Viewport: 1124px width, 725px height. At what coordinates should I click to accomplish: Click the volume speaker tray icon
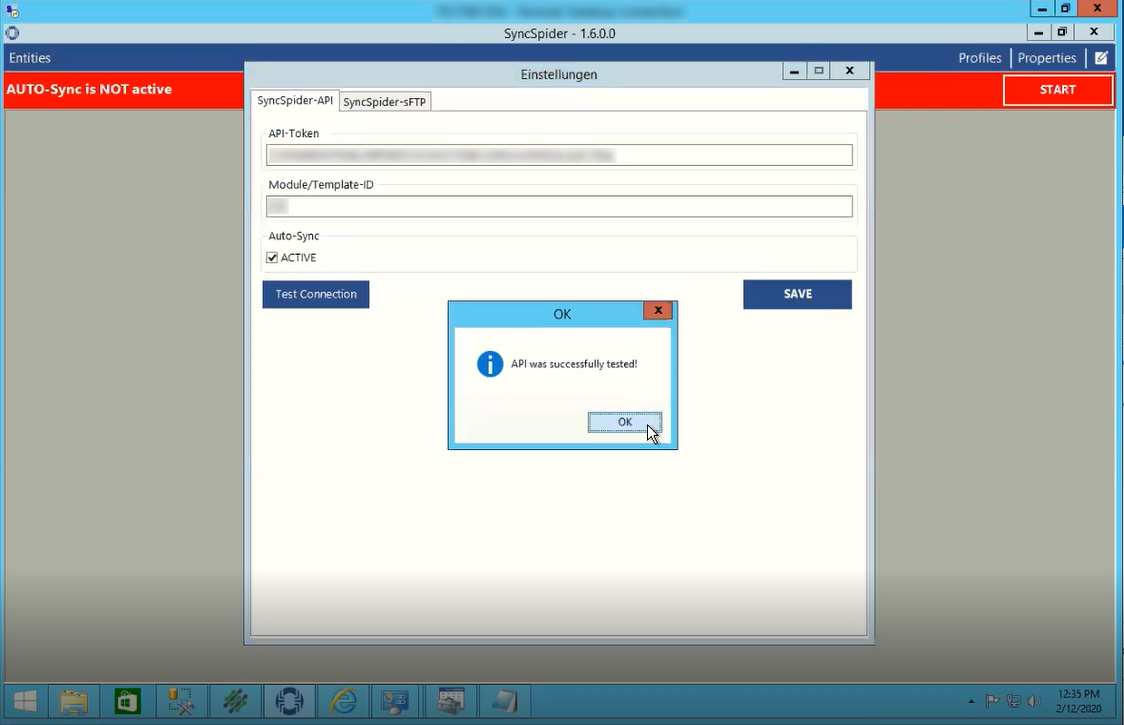pyautogui.click(x=1034, y=701)
